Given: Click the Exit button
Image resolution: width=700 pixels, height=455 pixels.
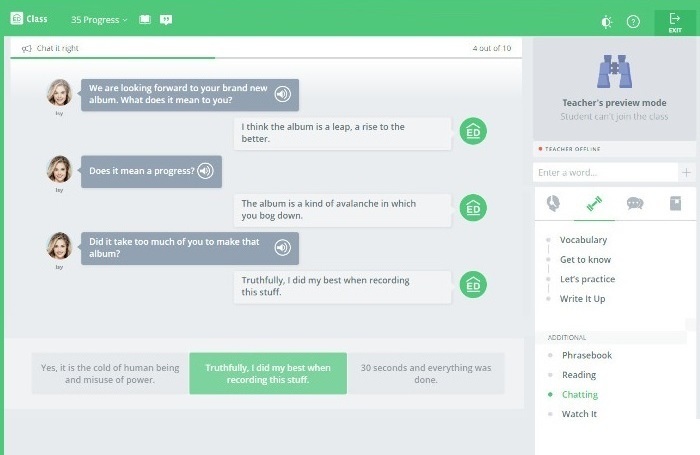Looking at the screenshot, I should click(x=675, y=22).
